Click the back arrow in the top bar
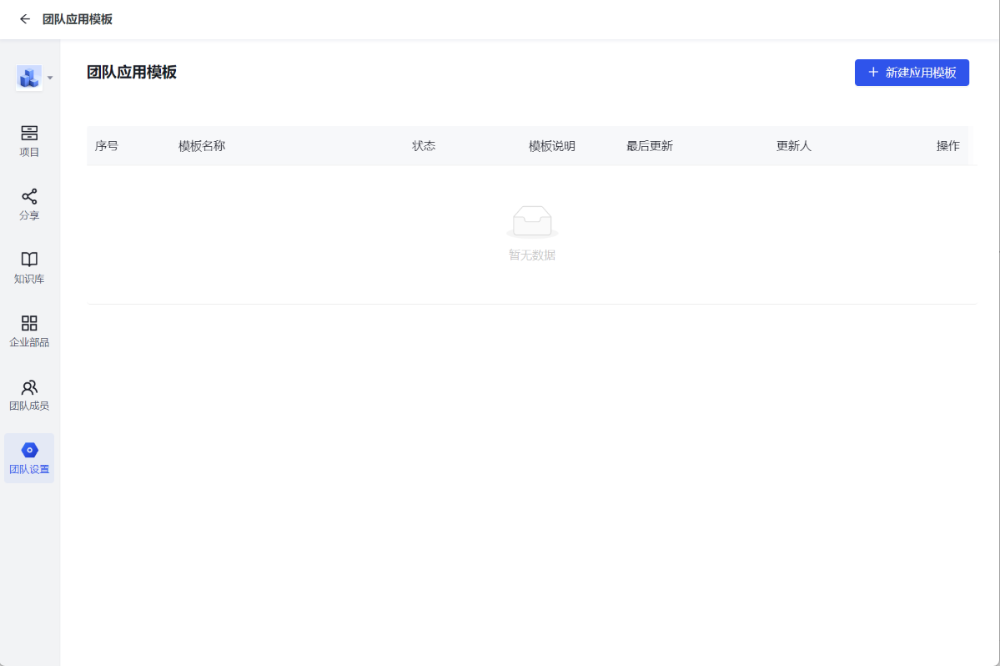 pos(25,19)
